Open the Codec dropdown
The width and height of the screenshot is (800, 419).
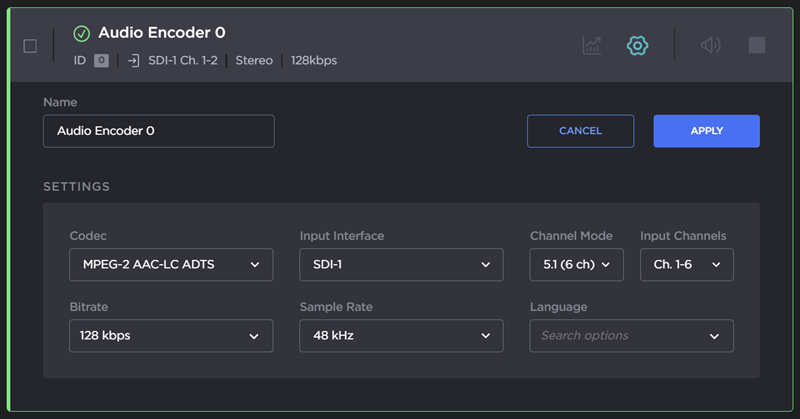[x=171, y=265]
